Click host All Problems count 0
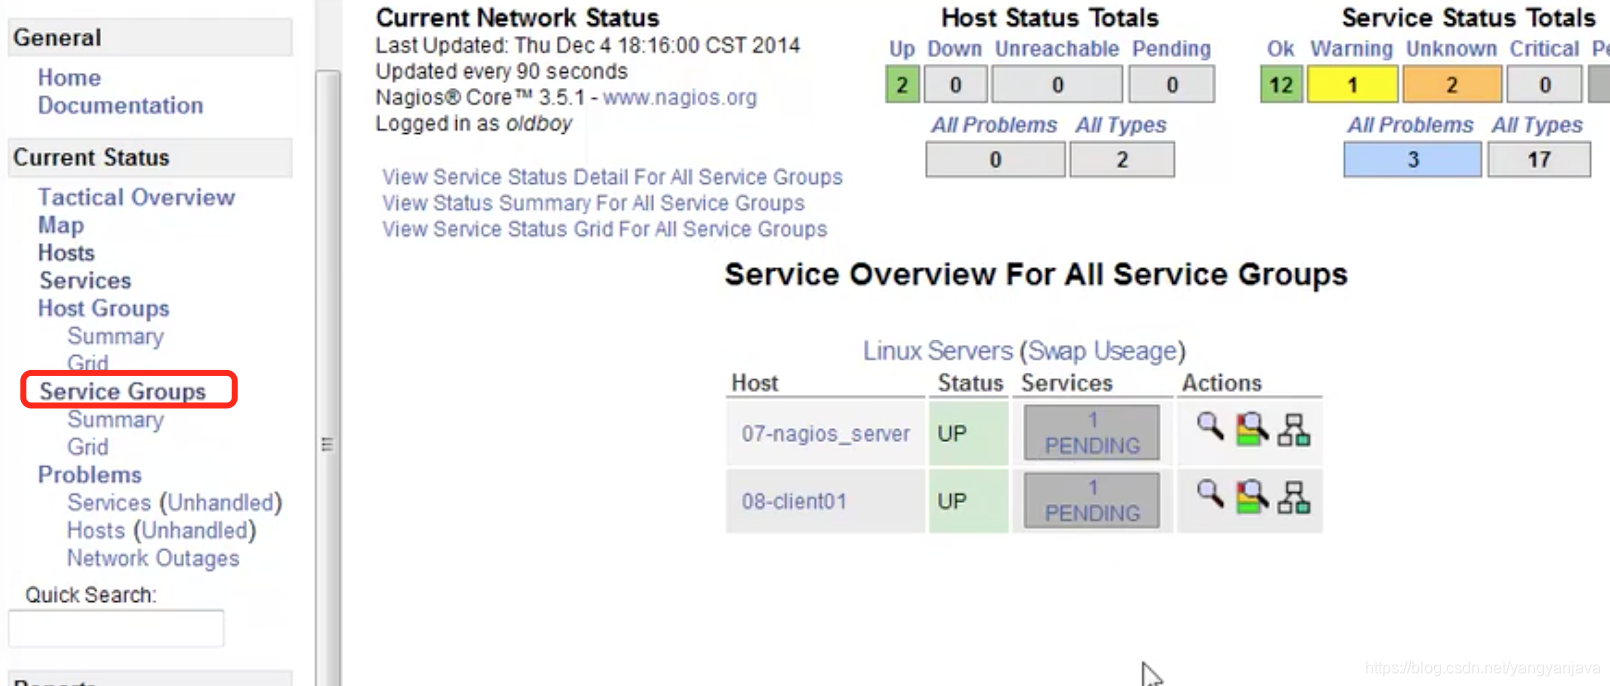The width and height of the screenshot is (1610, 686). point(996,160)
